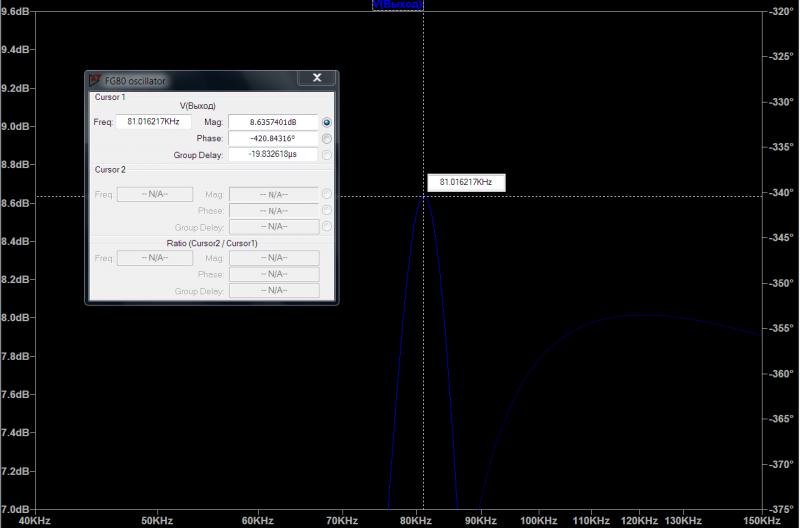This screenshot has height=528, width=800.
Task: Click the -340° phase axis label
Action: coord(781,193)
